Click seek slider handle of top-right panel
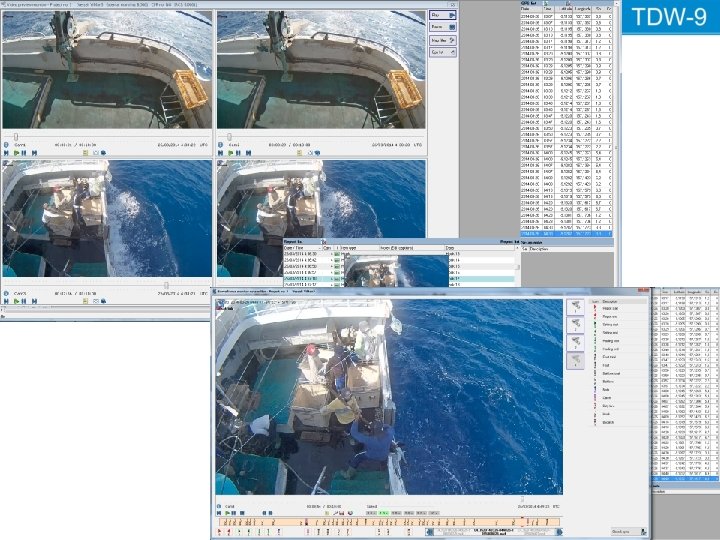Viewport: 720px width, 540px height. [229, 136]
